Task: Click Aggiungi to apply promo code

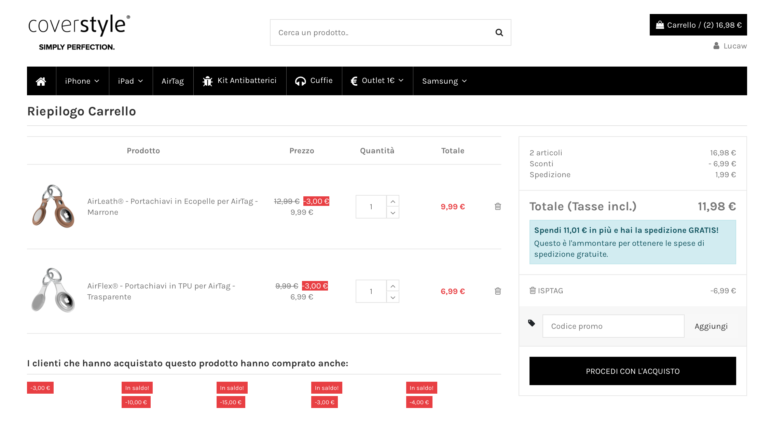Action: [x=711, y=326]
